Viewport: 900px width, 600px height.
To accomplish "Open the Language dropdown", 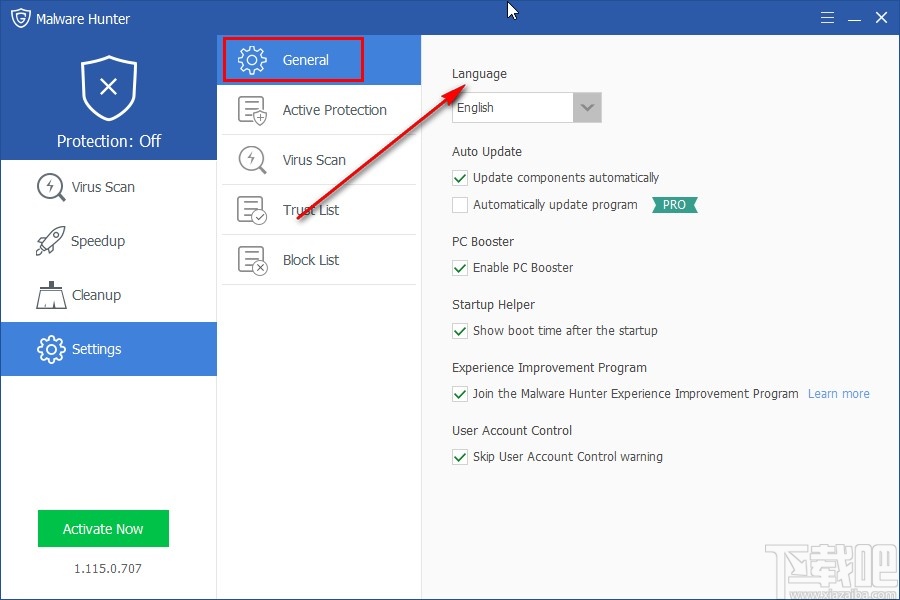I will tap(587, 107).
